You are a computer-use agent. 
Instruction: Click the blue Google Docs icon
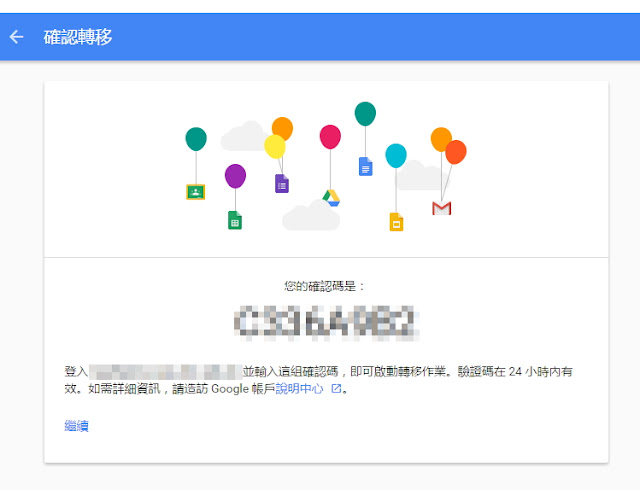pyautogui.click(x=365, y=166)
